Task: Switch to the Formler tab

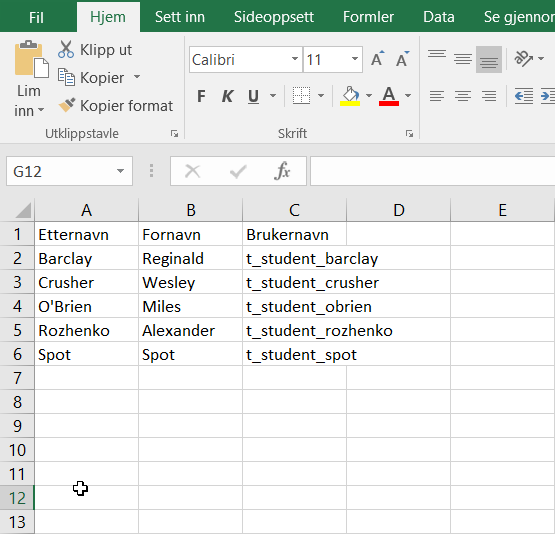Action: coord(368,17)
